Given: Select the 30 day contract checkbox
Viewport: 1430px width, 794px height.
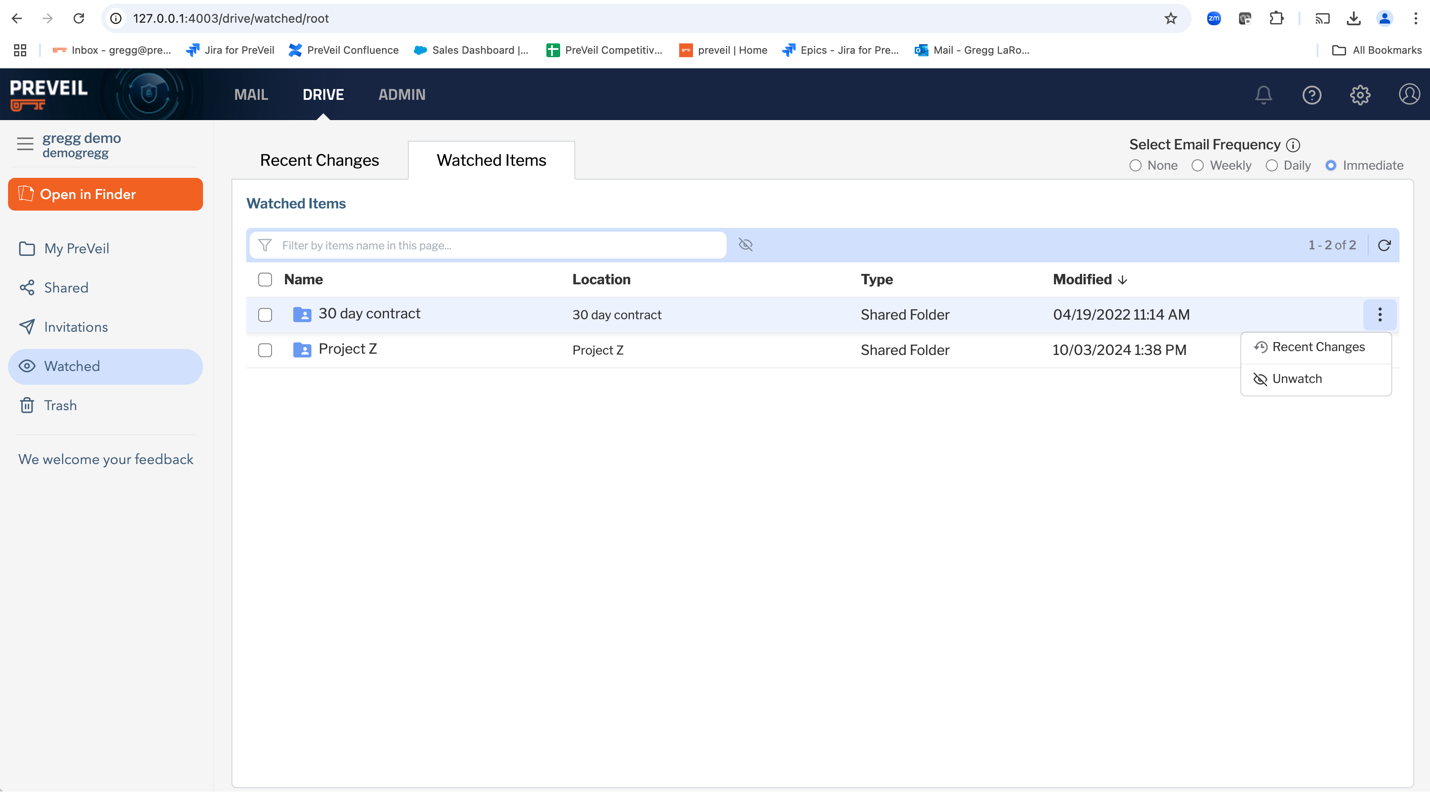Looking at the screenshot, I should [x=265, y=315].
